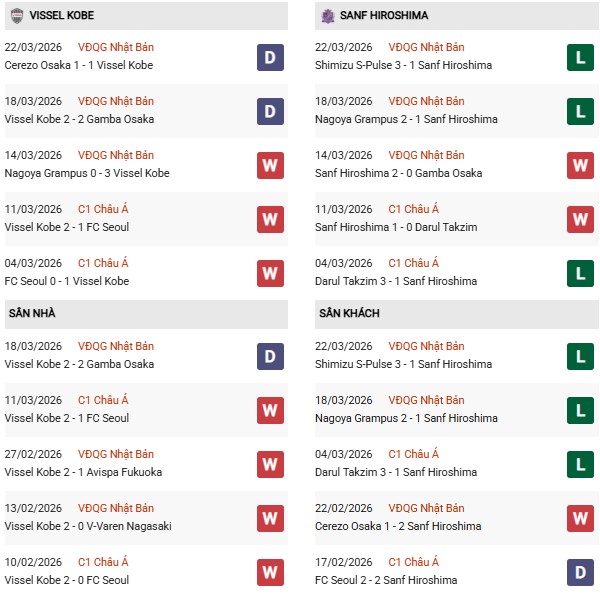The image size is (600, 595).
Task: Click the Vissel Kobe team crest icon
Action: tap(17, 16)
